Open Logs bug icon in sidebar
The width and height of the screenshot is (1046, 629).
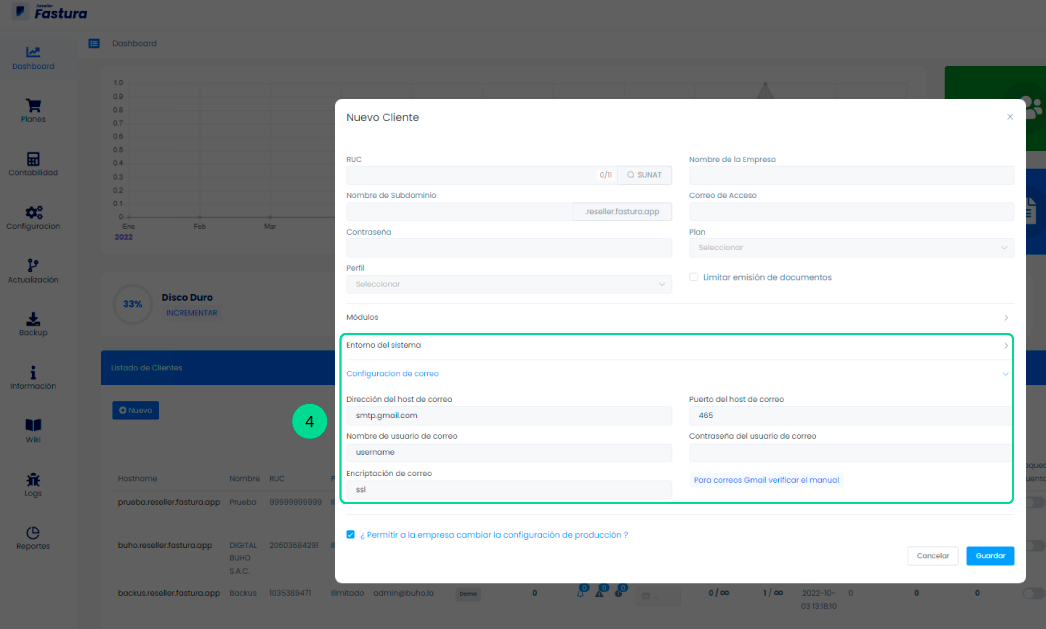point(33,480)
